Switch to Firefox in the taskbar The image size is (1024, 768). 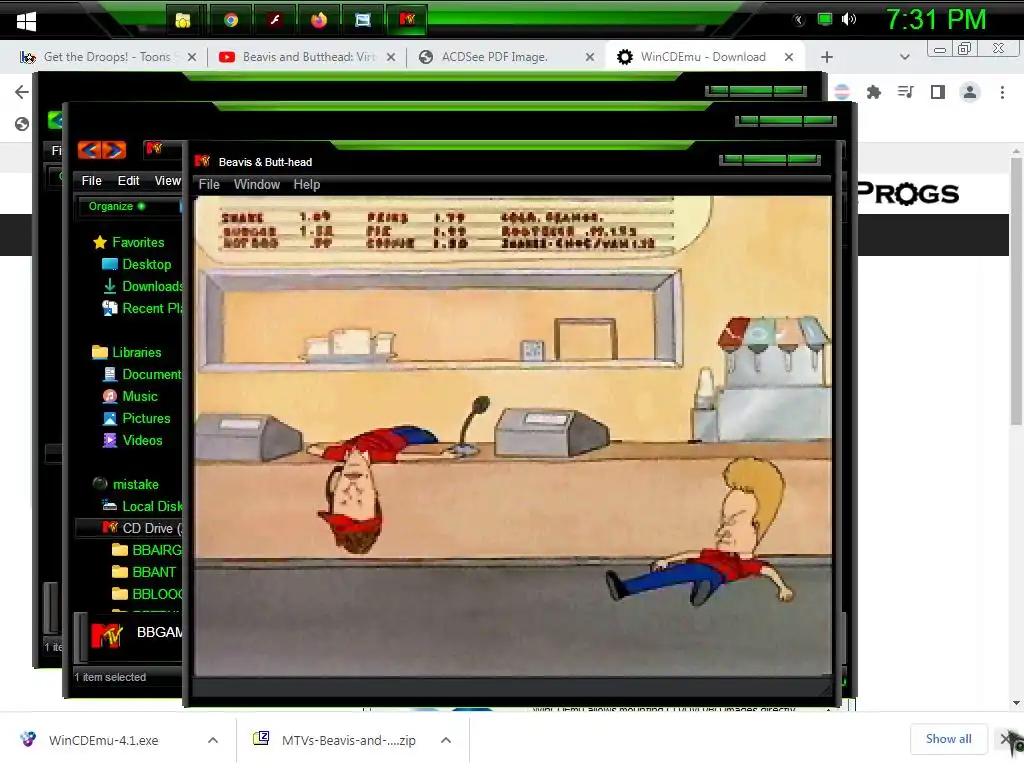319,20
